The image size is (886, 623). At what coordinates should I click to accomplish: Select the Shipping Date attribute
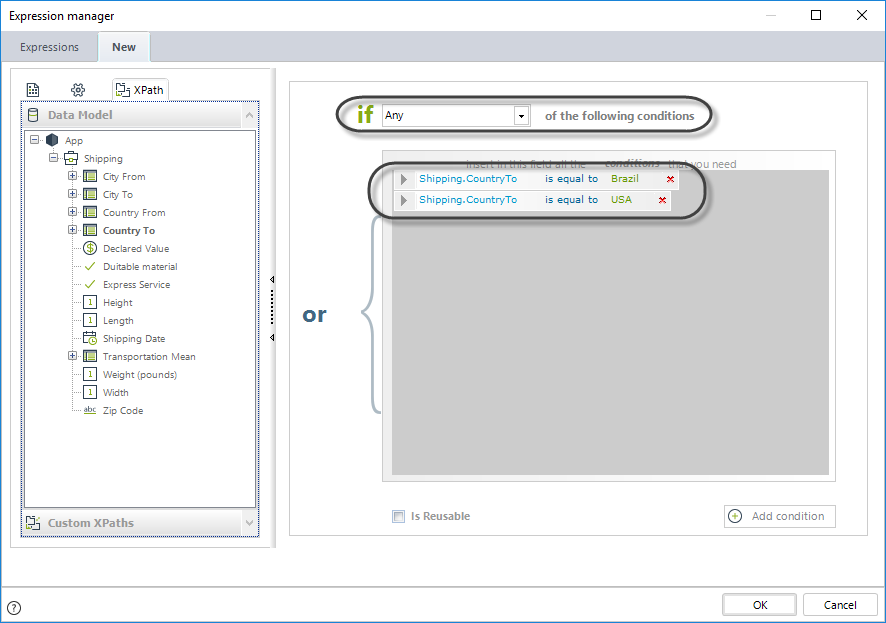click(134, 339)
